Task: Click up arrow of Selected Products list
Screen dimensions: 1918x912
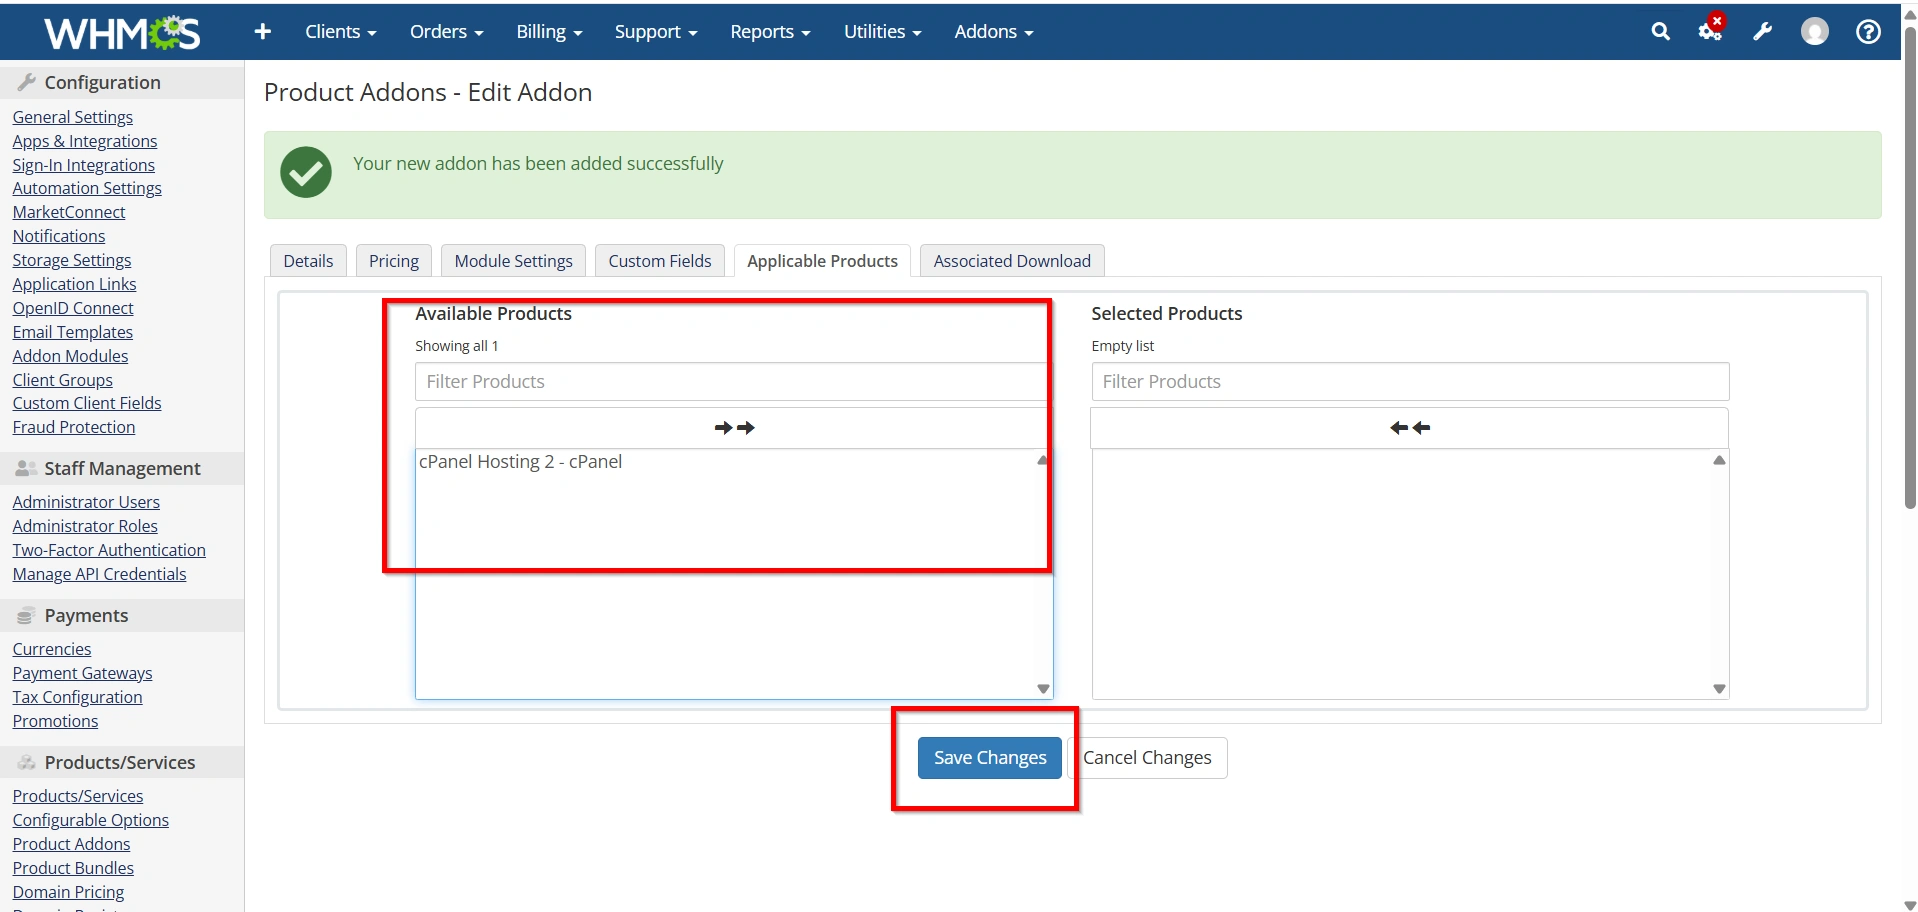Action: click(1719, 460)
